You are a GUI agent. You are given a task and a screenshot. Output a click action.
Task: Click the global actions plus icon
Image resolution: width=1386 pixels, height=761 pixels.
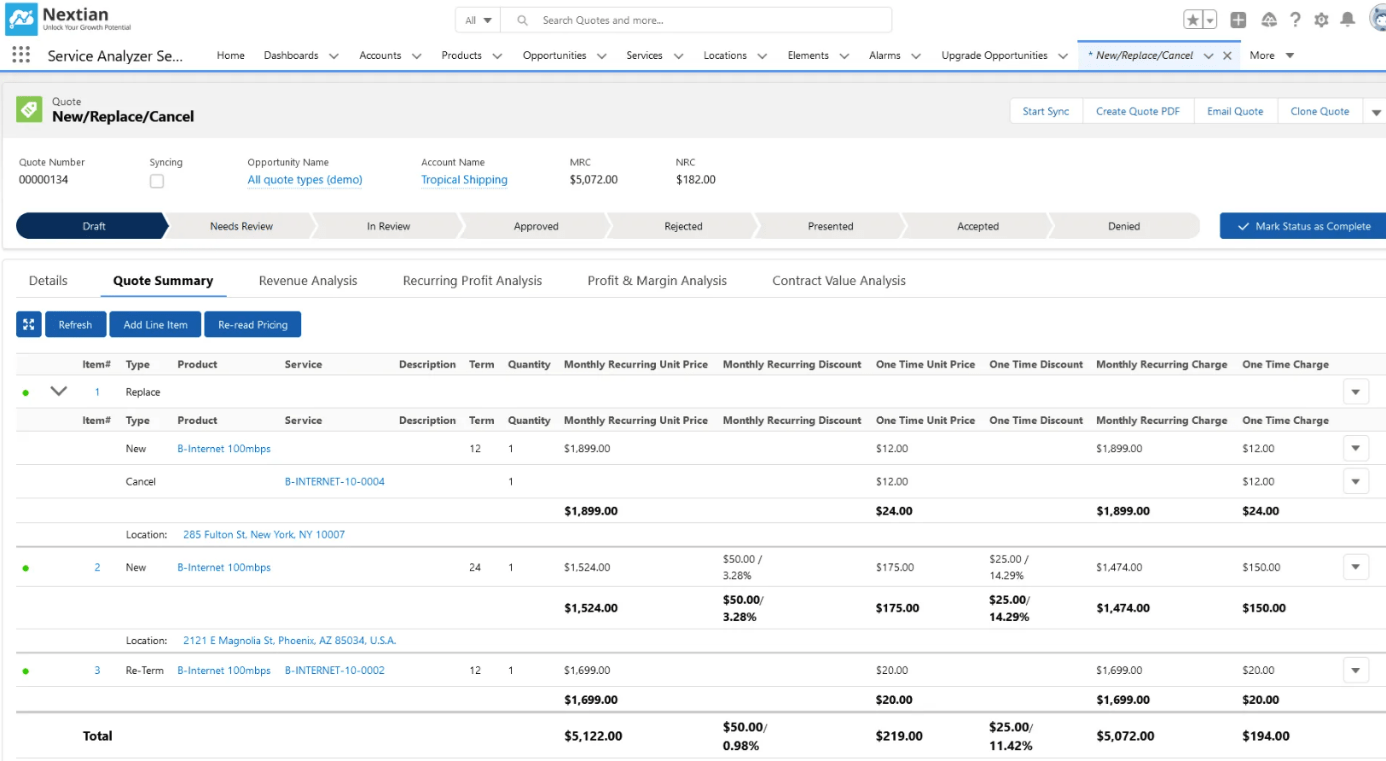pyautogui.click(x=1238, y=20)
